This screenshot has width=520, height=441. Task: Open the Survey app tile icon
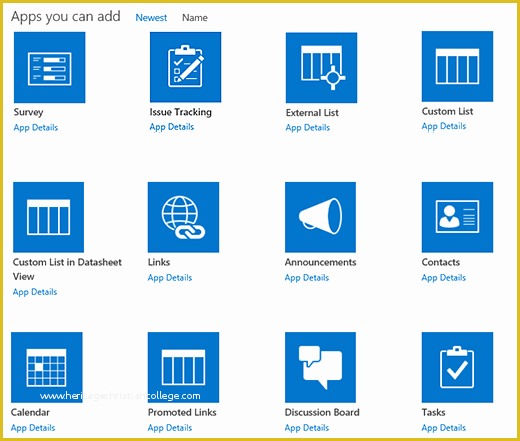point(49,67)
